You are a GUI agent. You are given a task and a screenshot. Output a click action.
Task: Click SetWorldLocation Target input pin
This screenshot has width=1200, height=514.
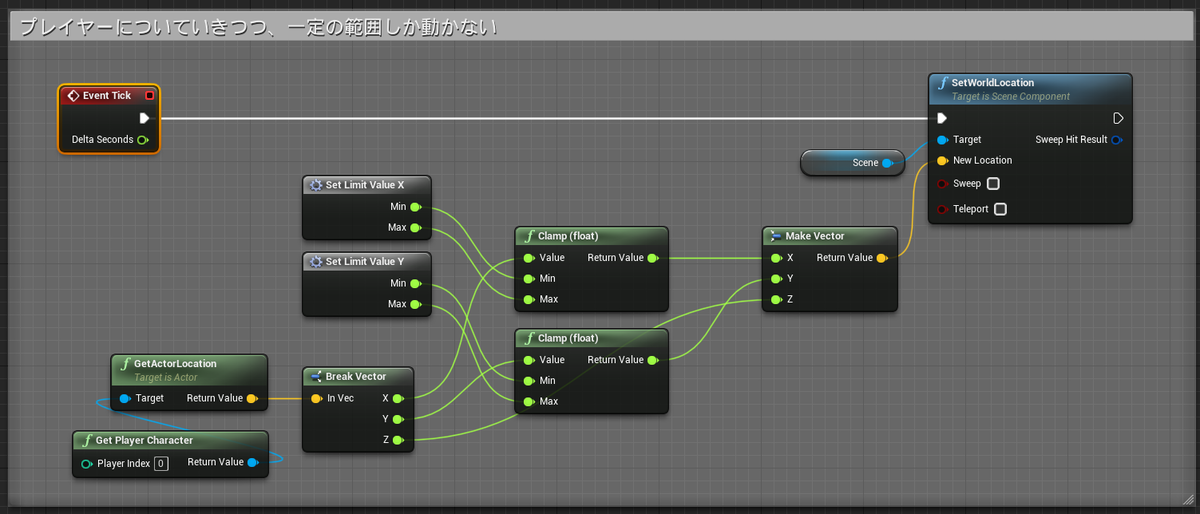tap(942, 139)
